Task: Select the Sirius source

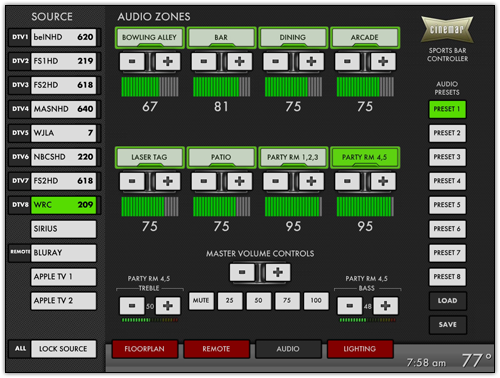Action: click(x=63, y=229)
